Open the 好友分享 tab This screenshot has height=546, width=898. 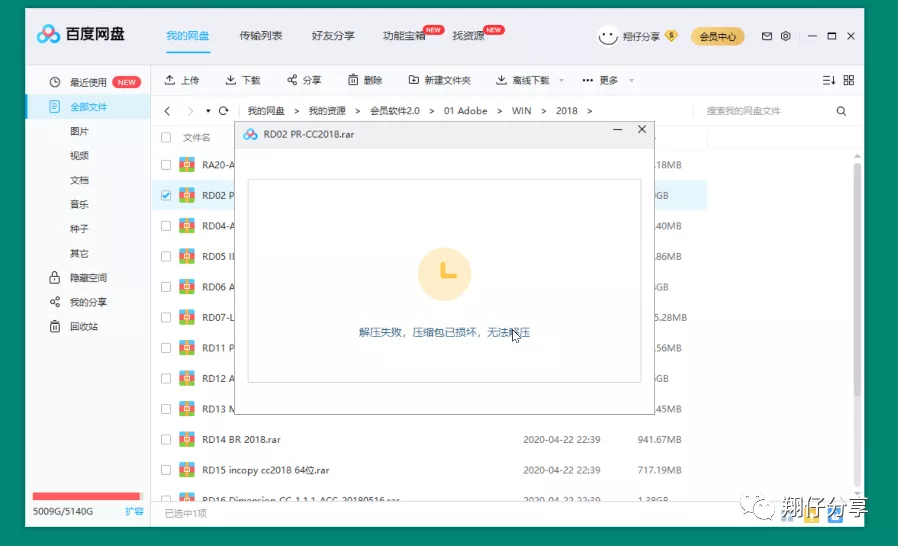pos(332,36)
